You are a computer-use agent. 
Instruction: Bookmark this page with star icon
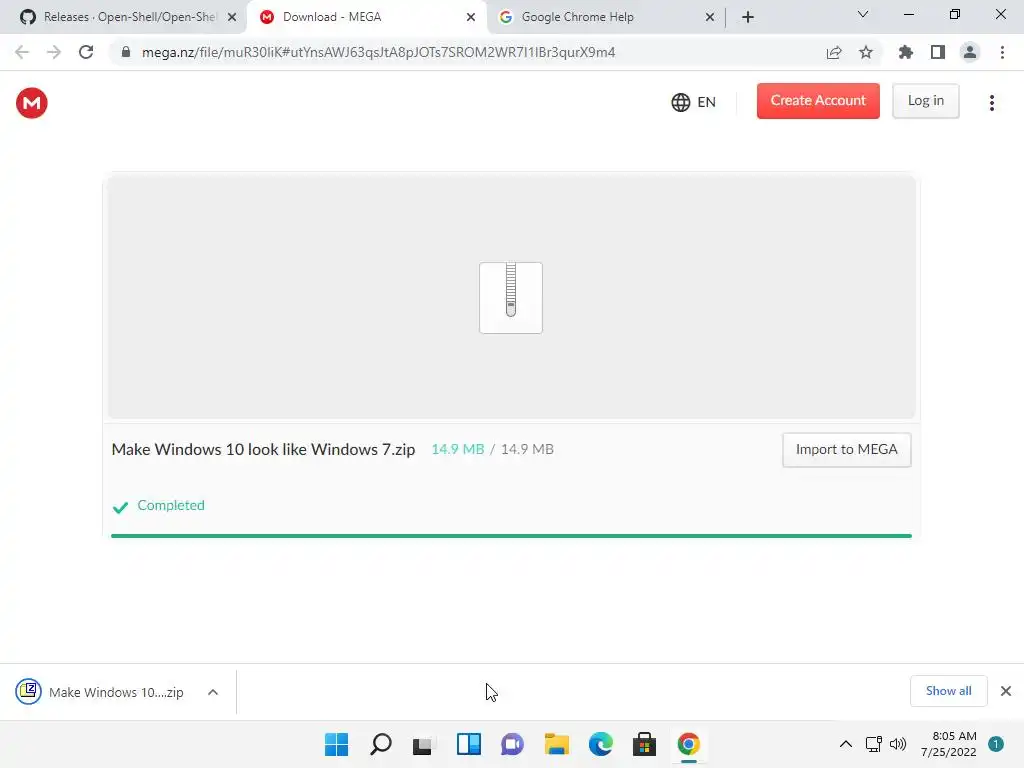[x=866, y=52]
